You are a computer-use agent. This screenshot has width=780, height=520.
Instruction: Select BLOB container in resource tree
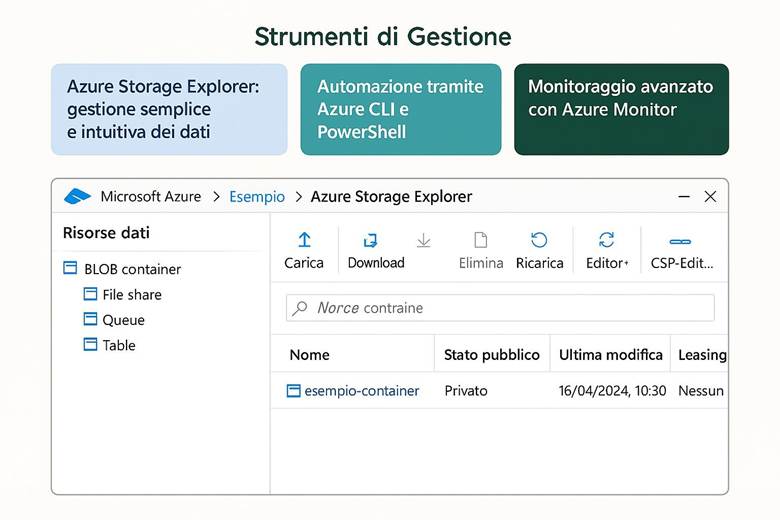coord(132,269)
